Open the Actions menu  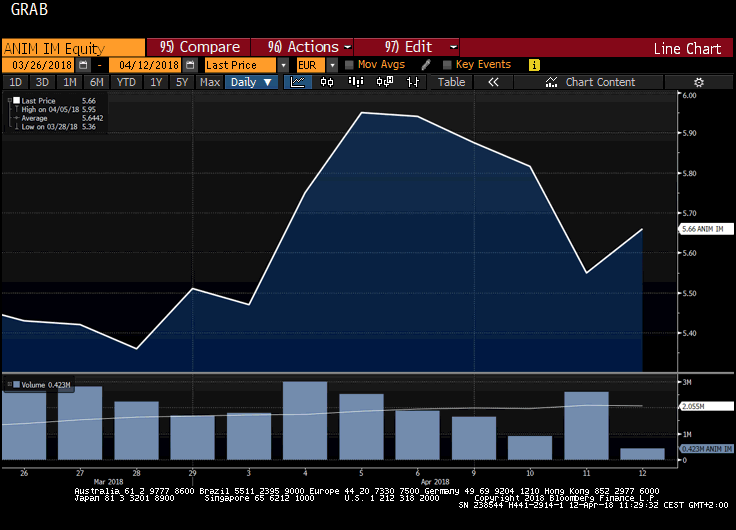tap(309, 47)
